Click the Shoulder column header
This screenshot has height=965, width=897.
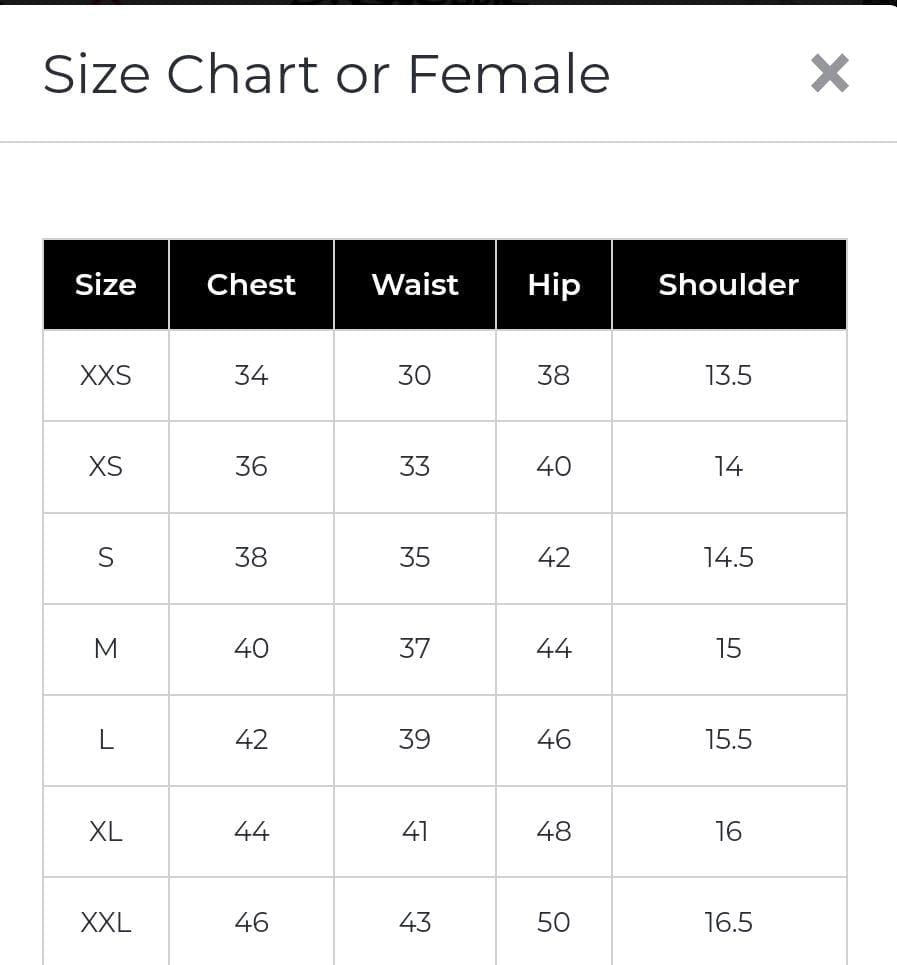[729, 285]
